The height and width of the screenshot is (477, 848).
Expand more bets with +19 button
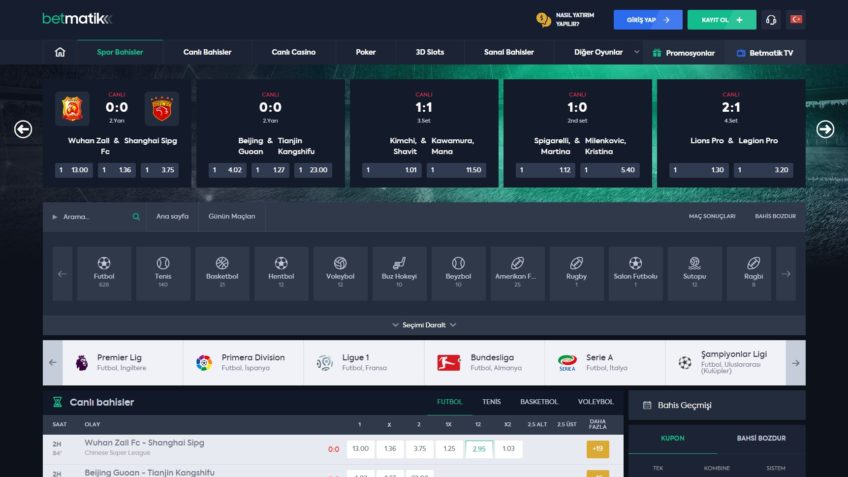(x=597, y=449)
